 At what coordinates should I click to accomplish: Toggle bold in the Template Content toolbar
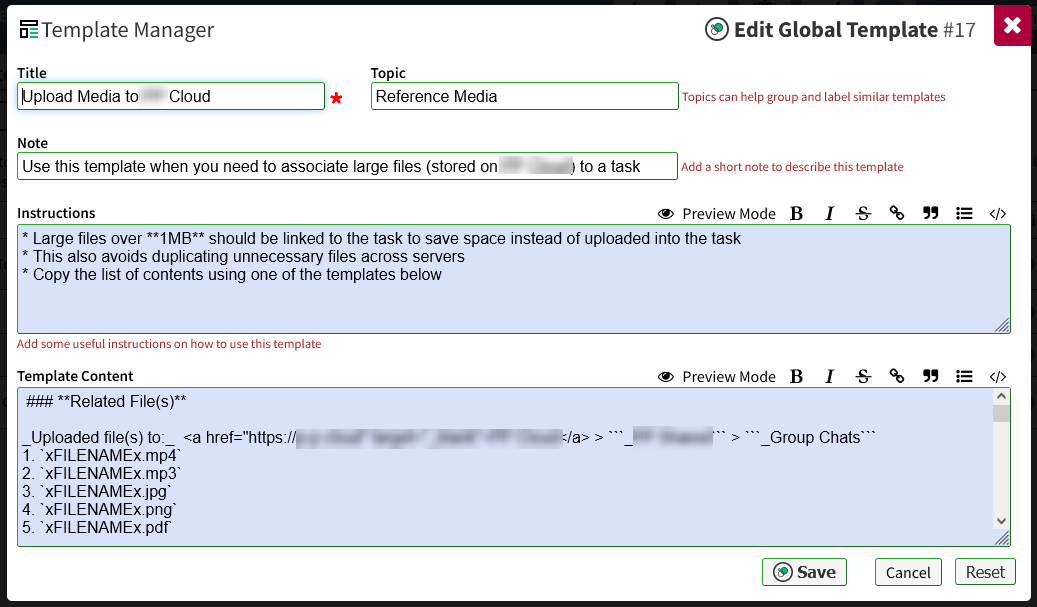click(796, 376)
